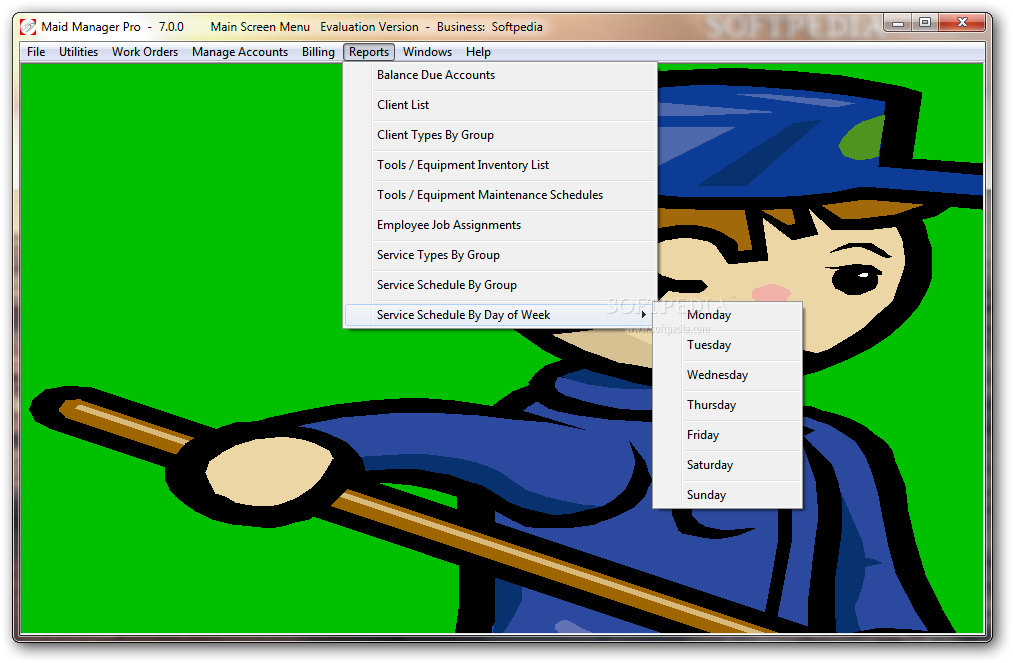The height and width of the screenshot is (663, 1013).
Task: Select Sunday service schedule
Action: (x=727, y=495)
